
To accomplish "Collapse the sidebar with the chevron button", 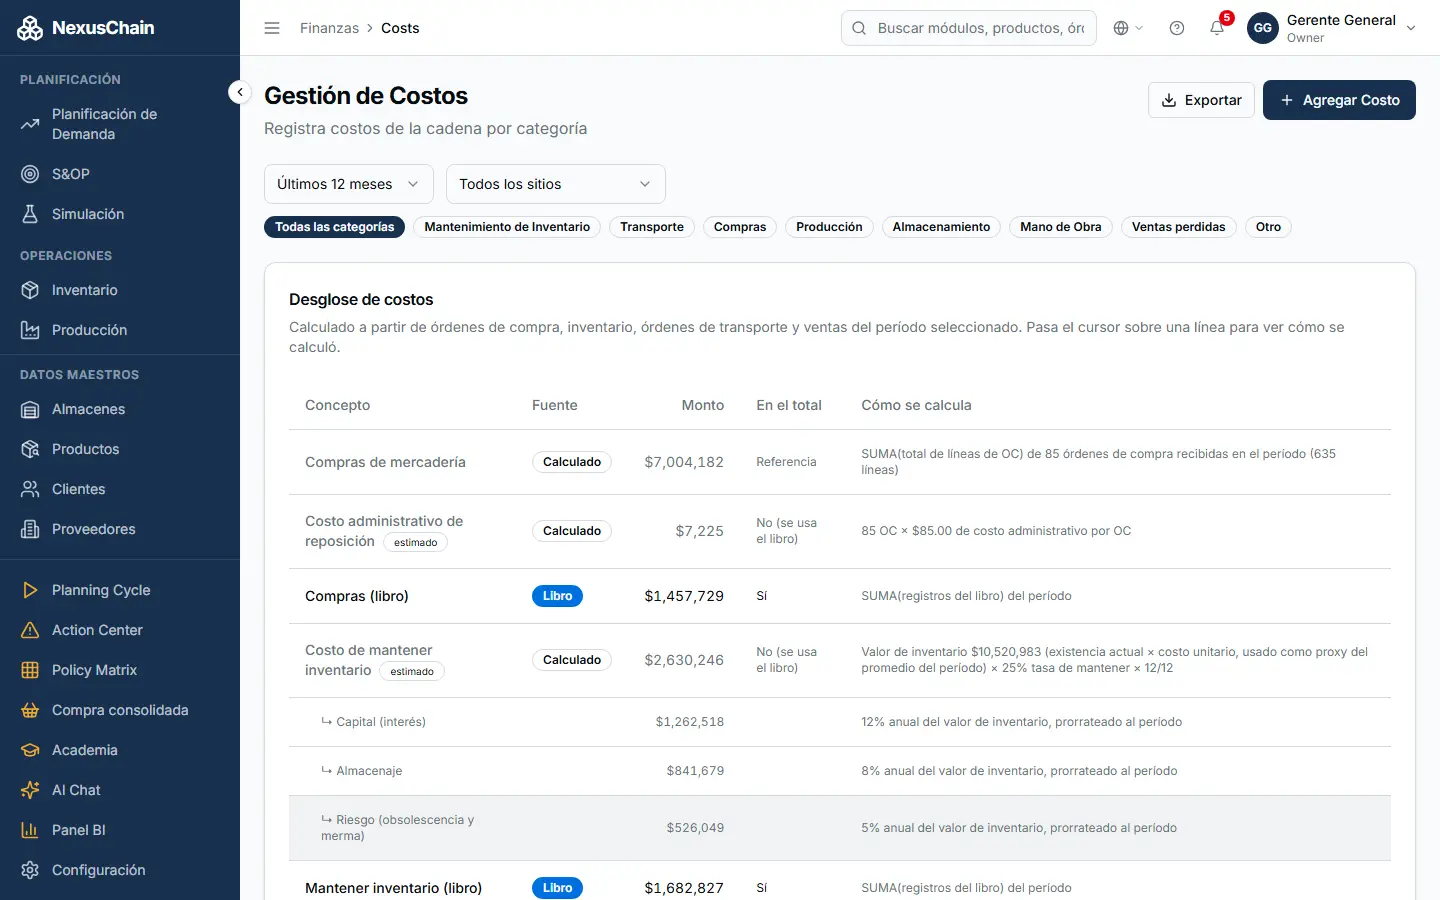I will click(239, 92).
